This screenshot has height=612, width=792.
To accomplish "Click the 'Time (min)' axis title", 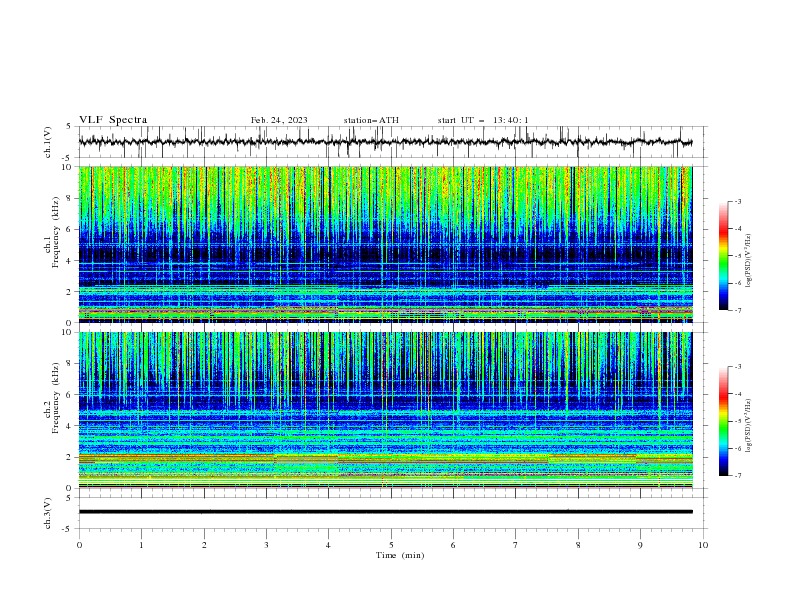I will pos(400,555).
